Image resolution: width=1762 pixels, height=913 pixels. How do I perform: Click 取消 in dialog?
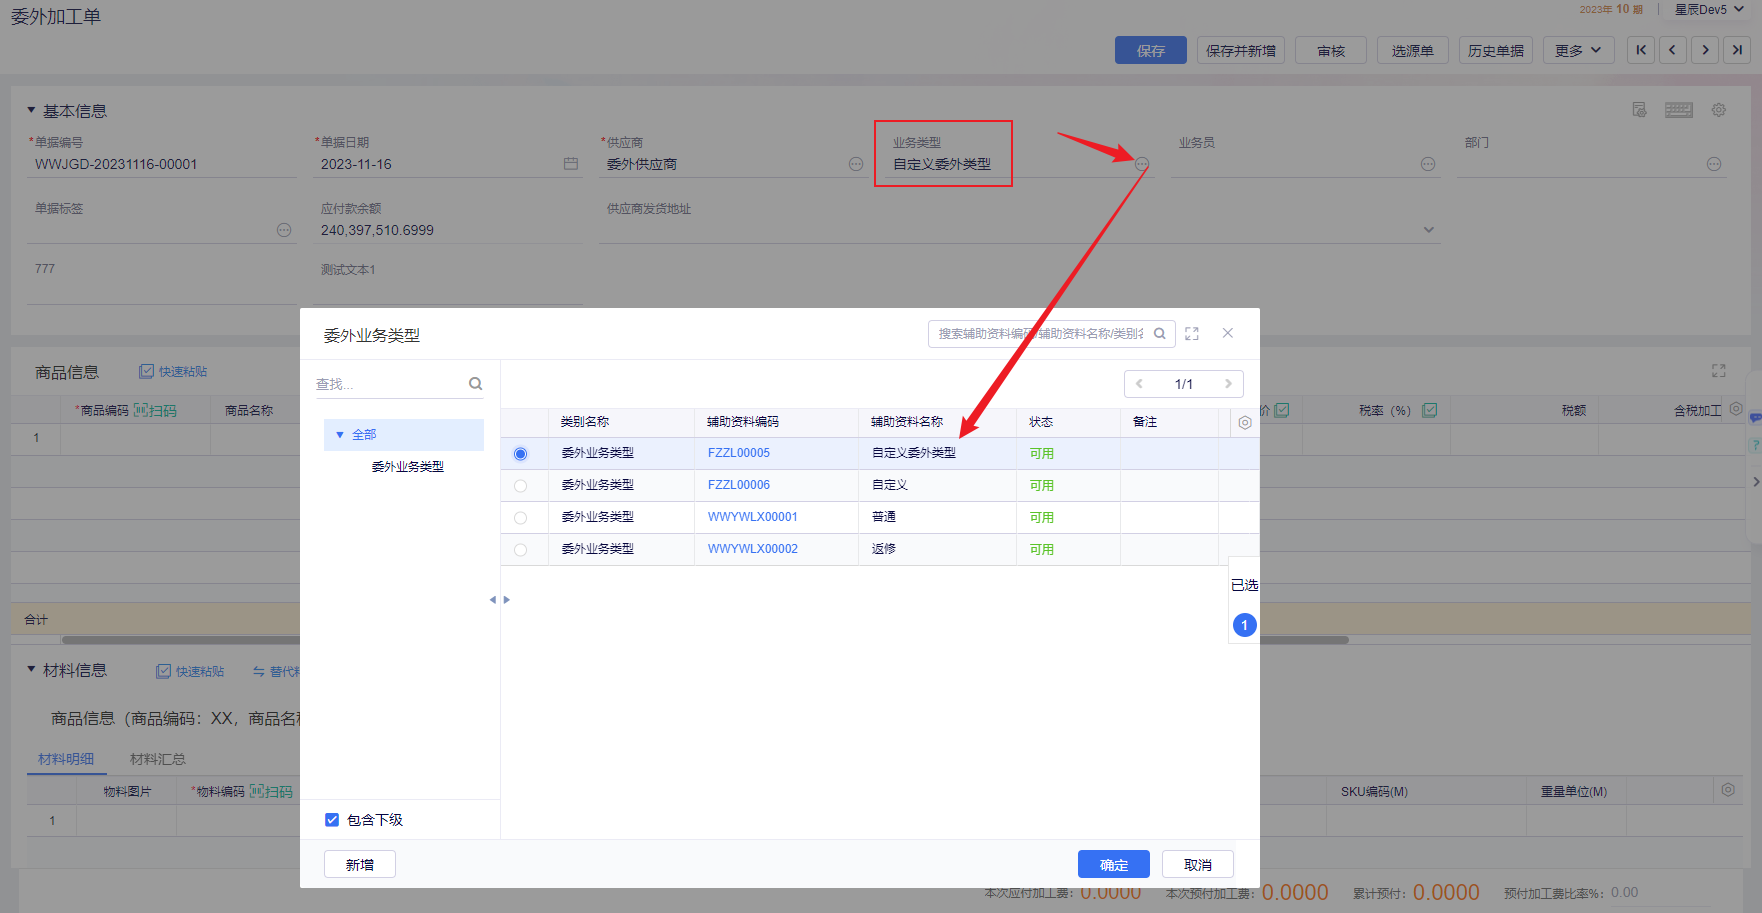[x=1198, y=864]
